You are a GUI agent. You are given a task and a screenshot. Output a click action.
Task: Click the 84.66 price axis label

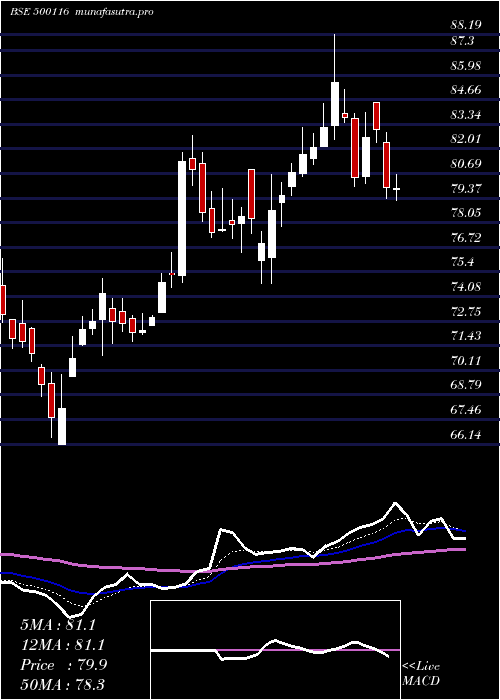(466, 91)
